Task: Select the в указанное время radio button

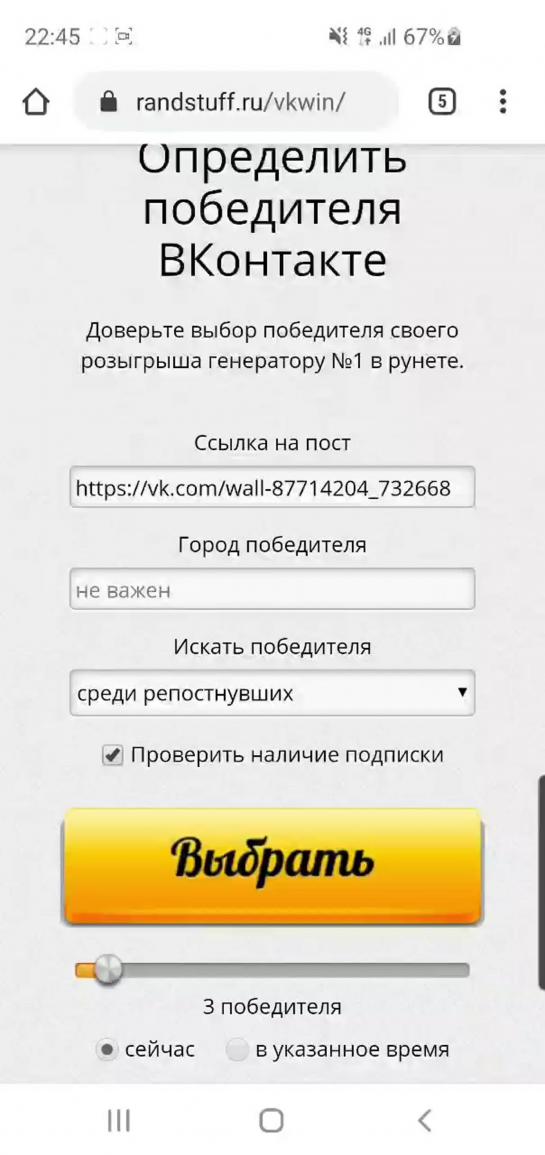Action: point(237,1050)
